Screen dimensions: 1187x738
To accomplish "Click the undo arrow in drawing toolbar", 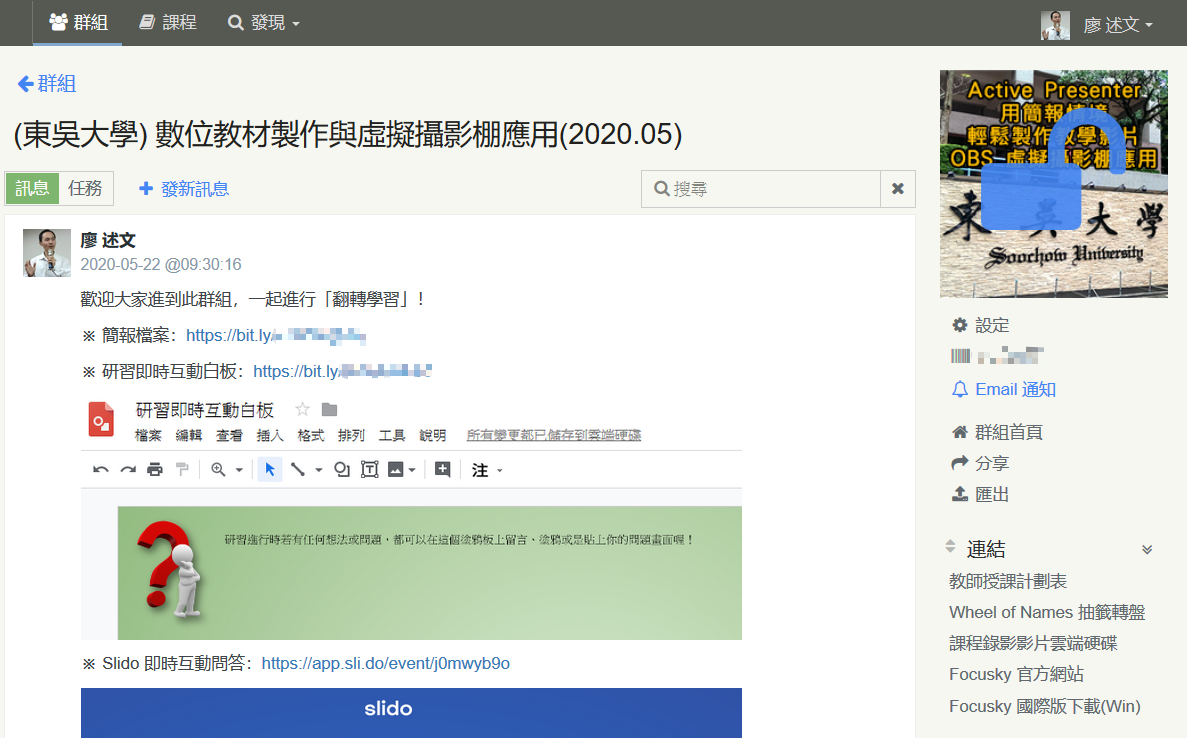I will (x=101, y=470).
